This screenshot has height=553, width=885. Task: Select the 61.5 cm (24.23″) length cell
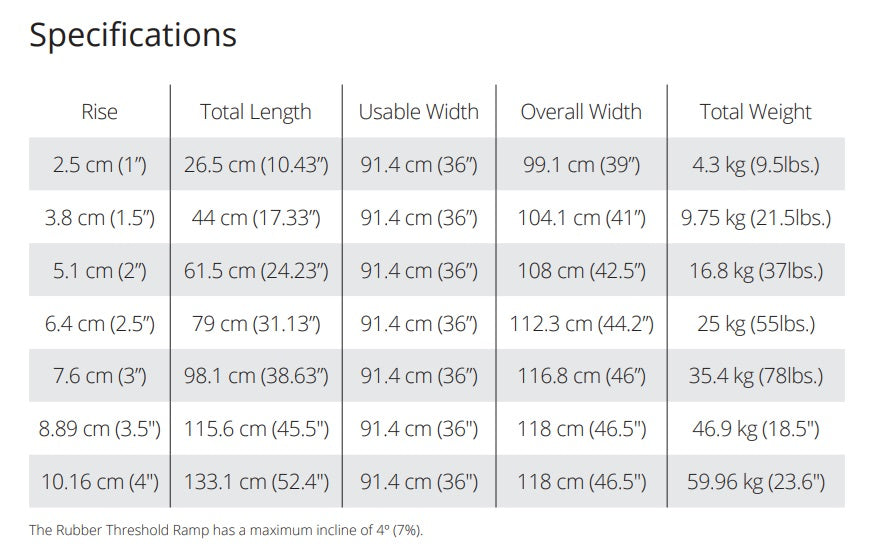point(256,271)
